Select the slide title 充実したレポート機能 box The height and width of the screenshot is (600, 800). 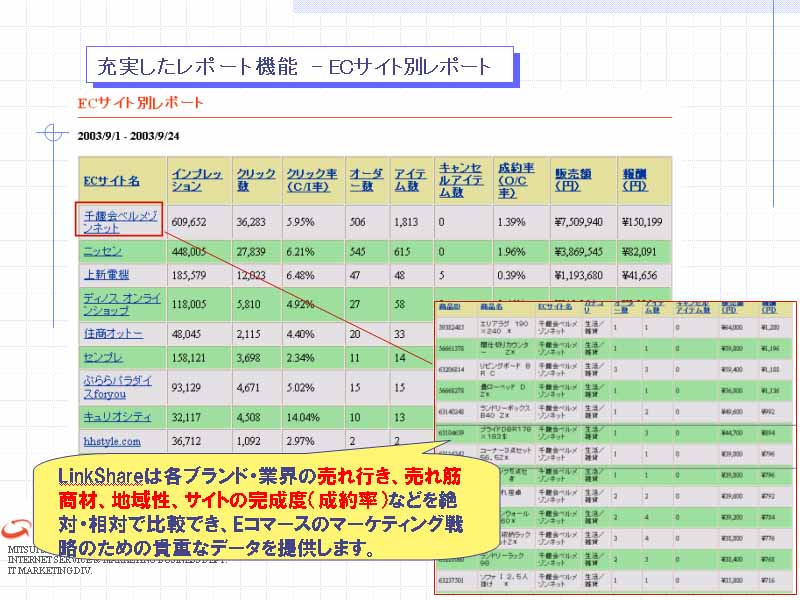coord(299,65)
